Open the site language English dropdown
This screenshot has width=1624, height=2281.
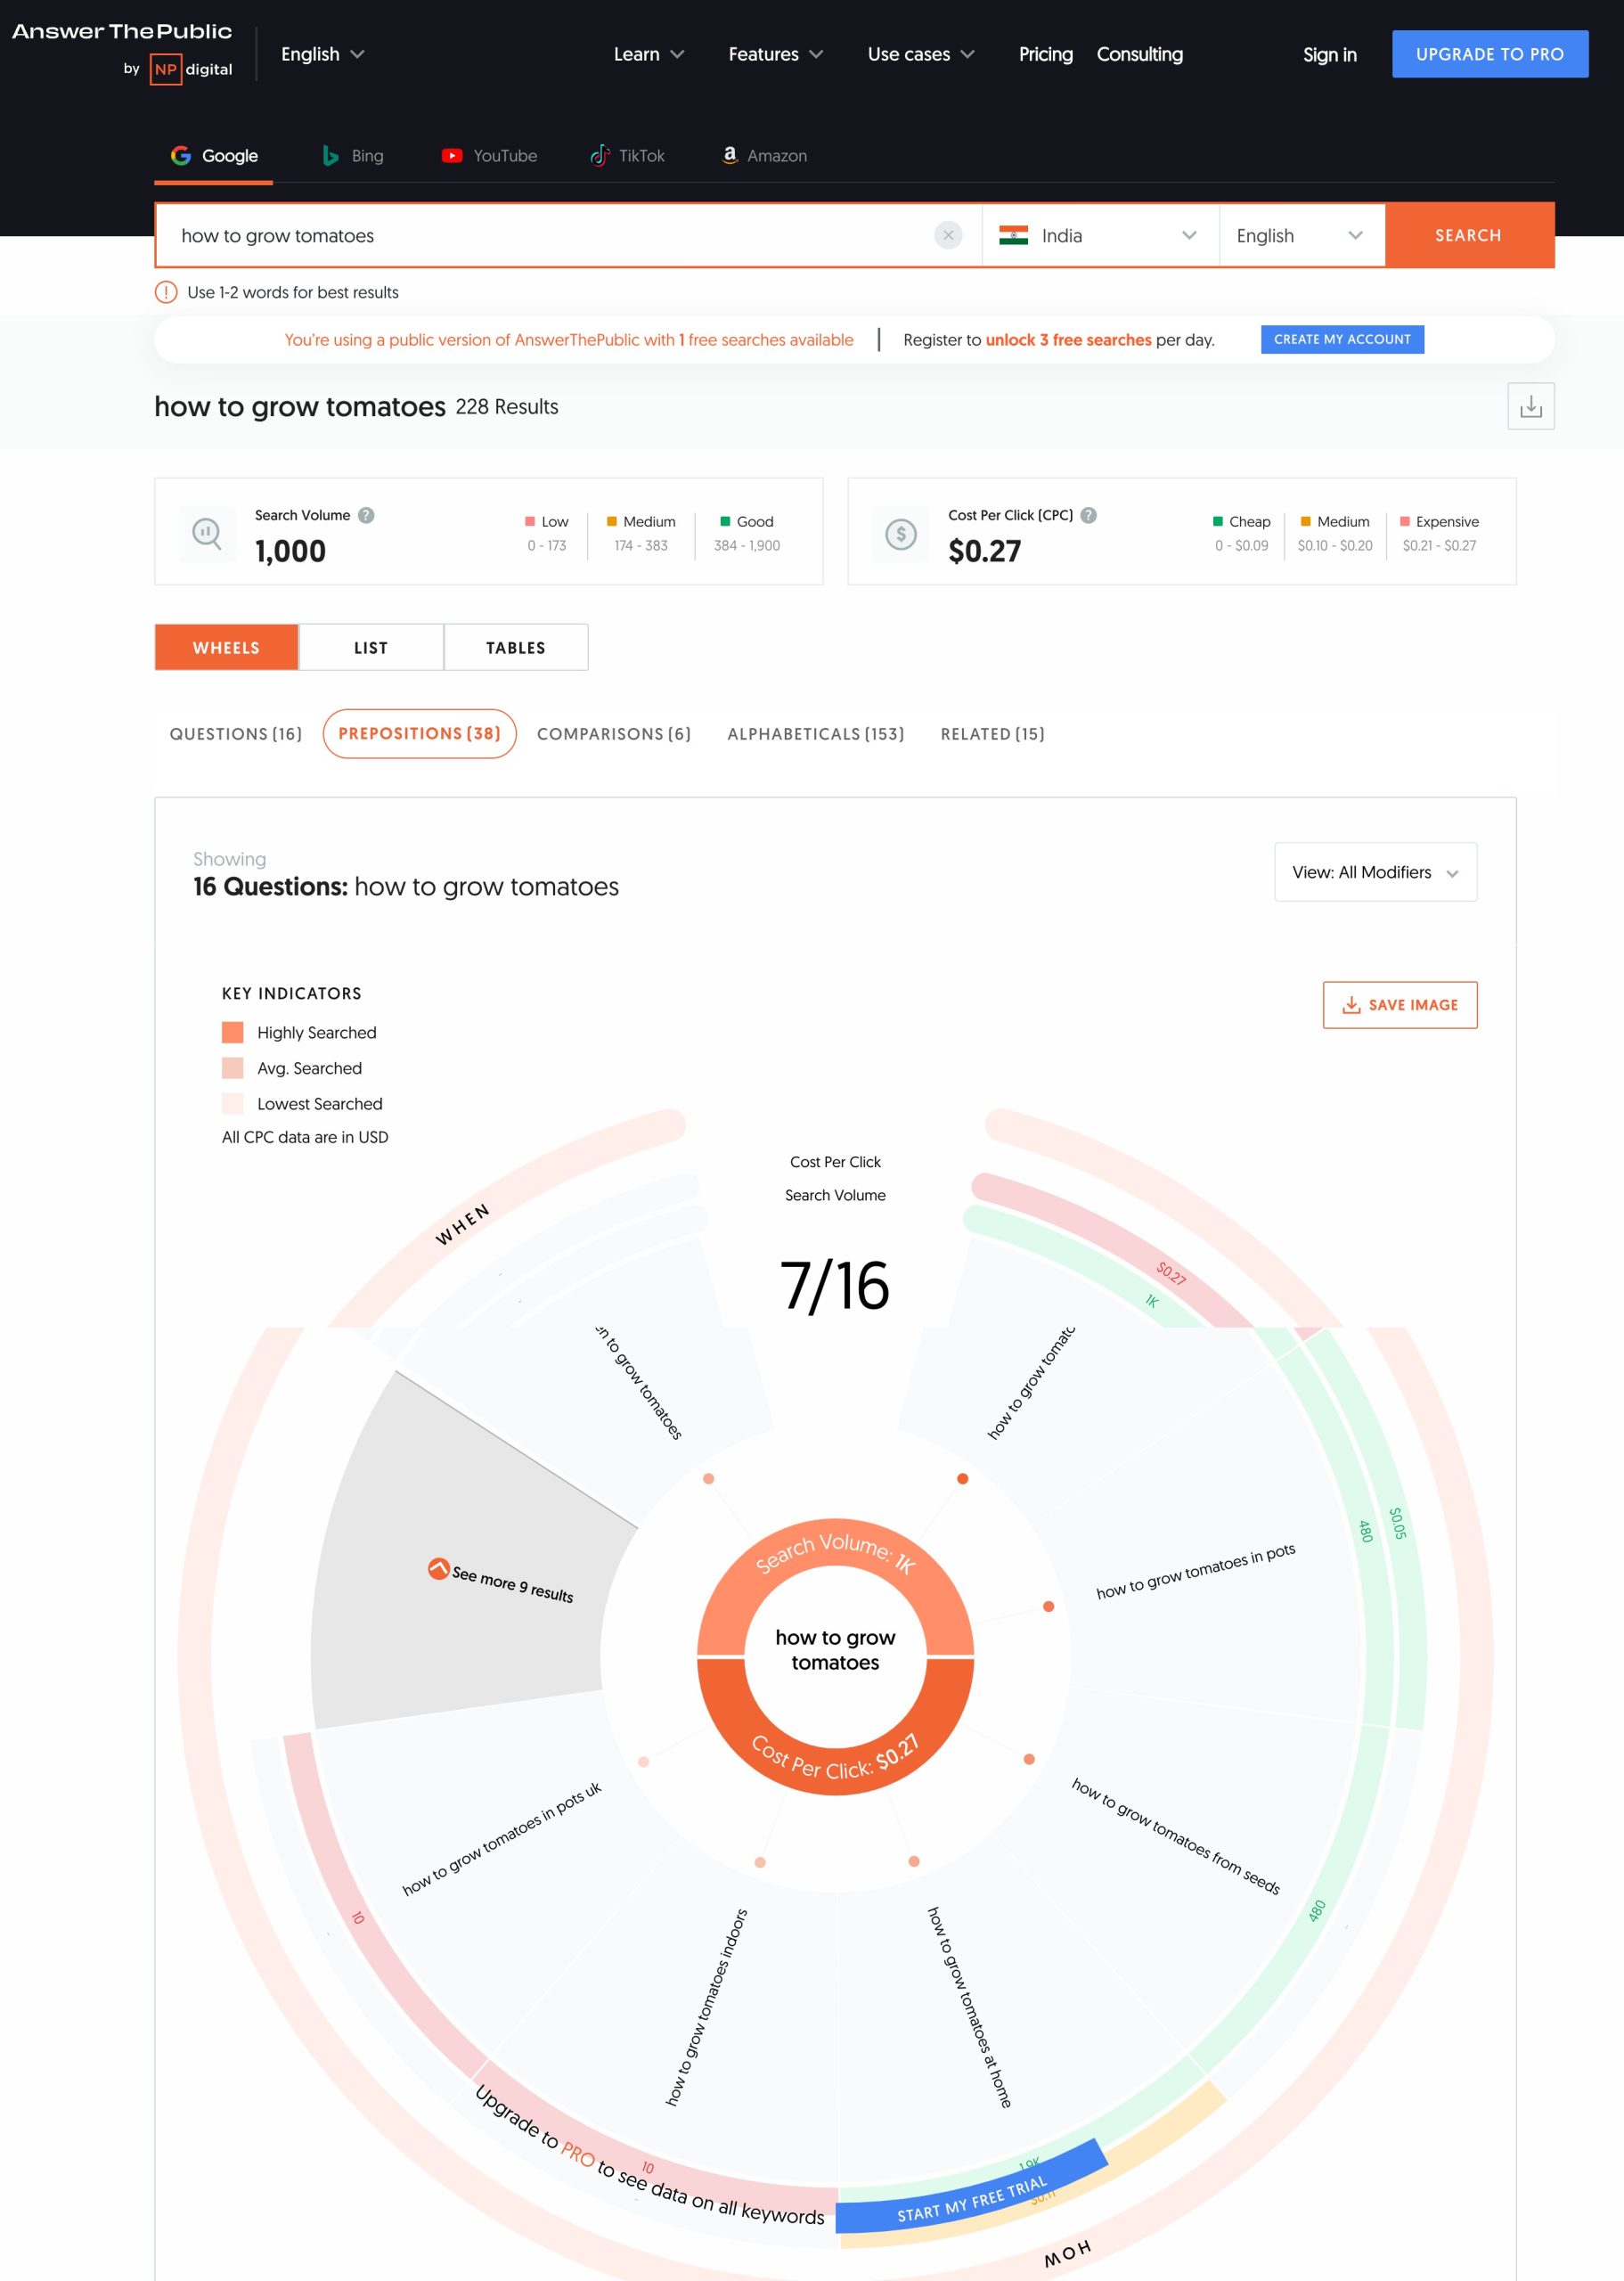(322, 54)
